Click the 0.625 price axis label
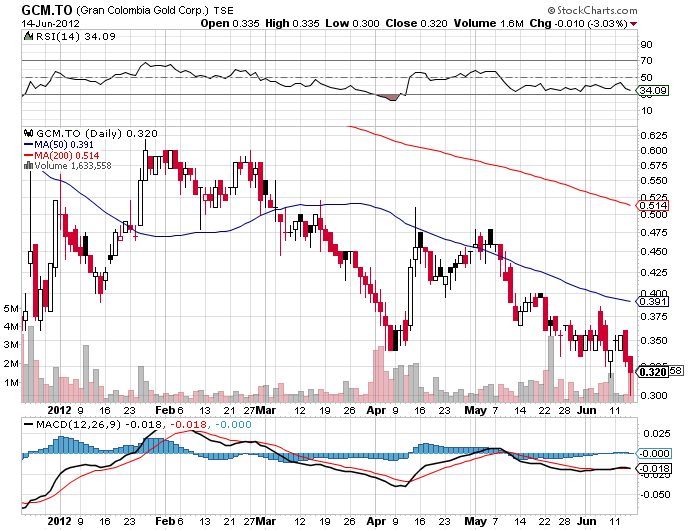The height and width of the screenshot is (531, 691). coord(654,135)
